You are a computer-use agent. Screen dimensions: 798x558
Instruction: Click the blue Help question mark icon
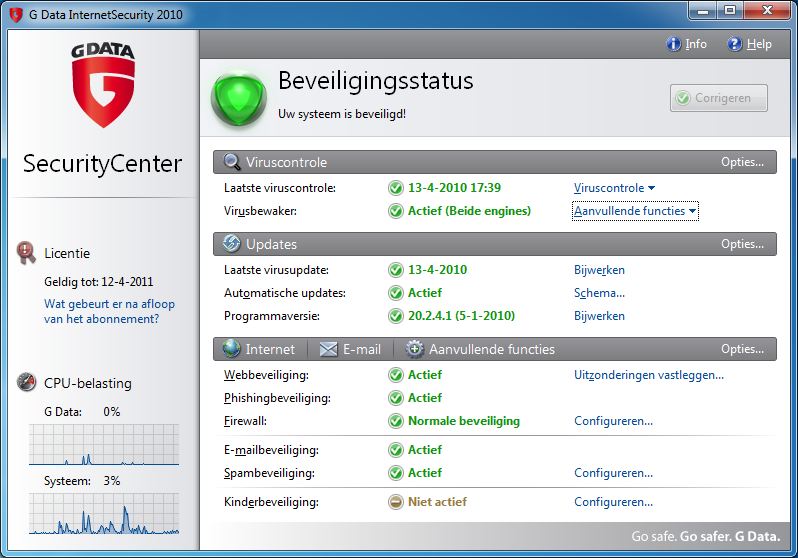pyautogui.click(x=734, y=44)
